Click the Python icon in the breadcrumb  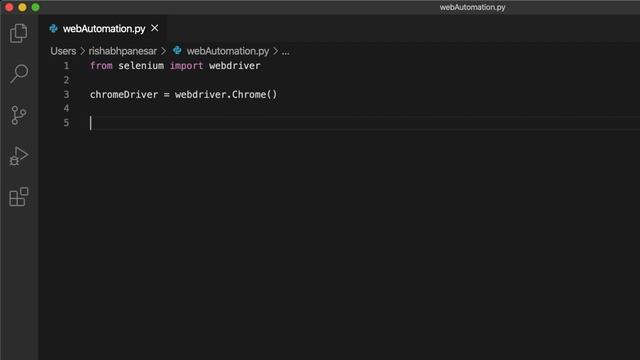177,51
